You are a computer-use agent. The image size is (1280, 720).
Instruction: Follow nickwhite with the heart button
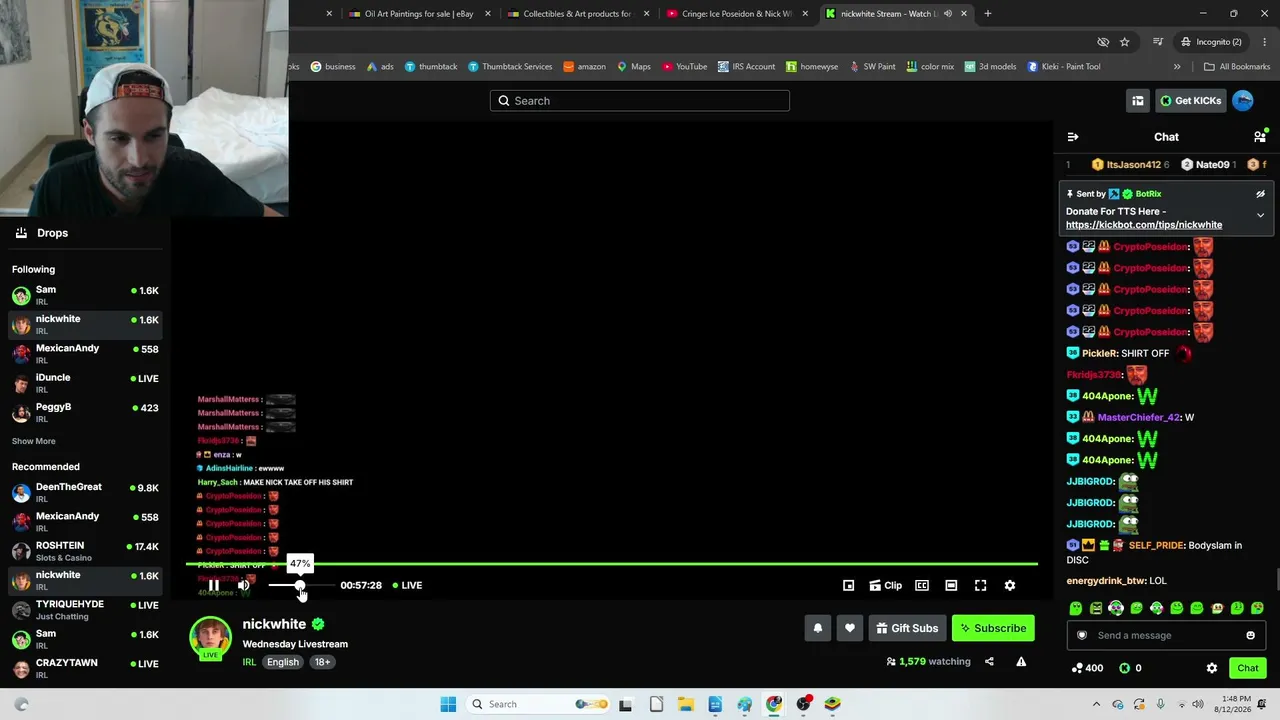(x=850, y=628)
